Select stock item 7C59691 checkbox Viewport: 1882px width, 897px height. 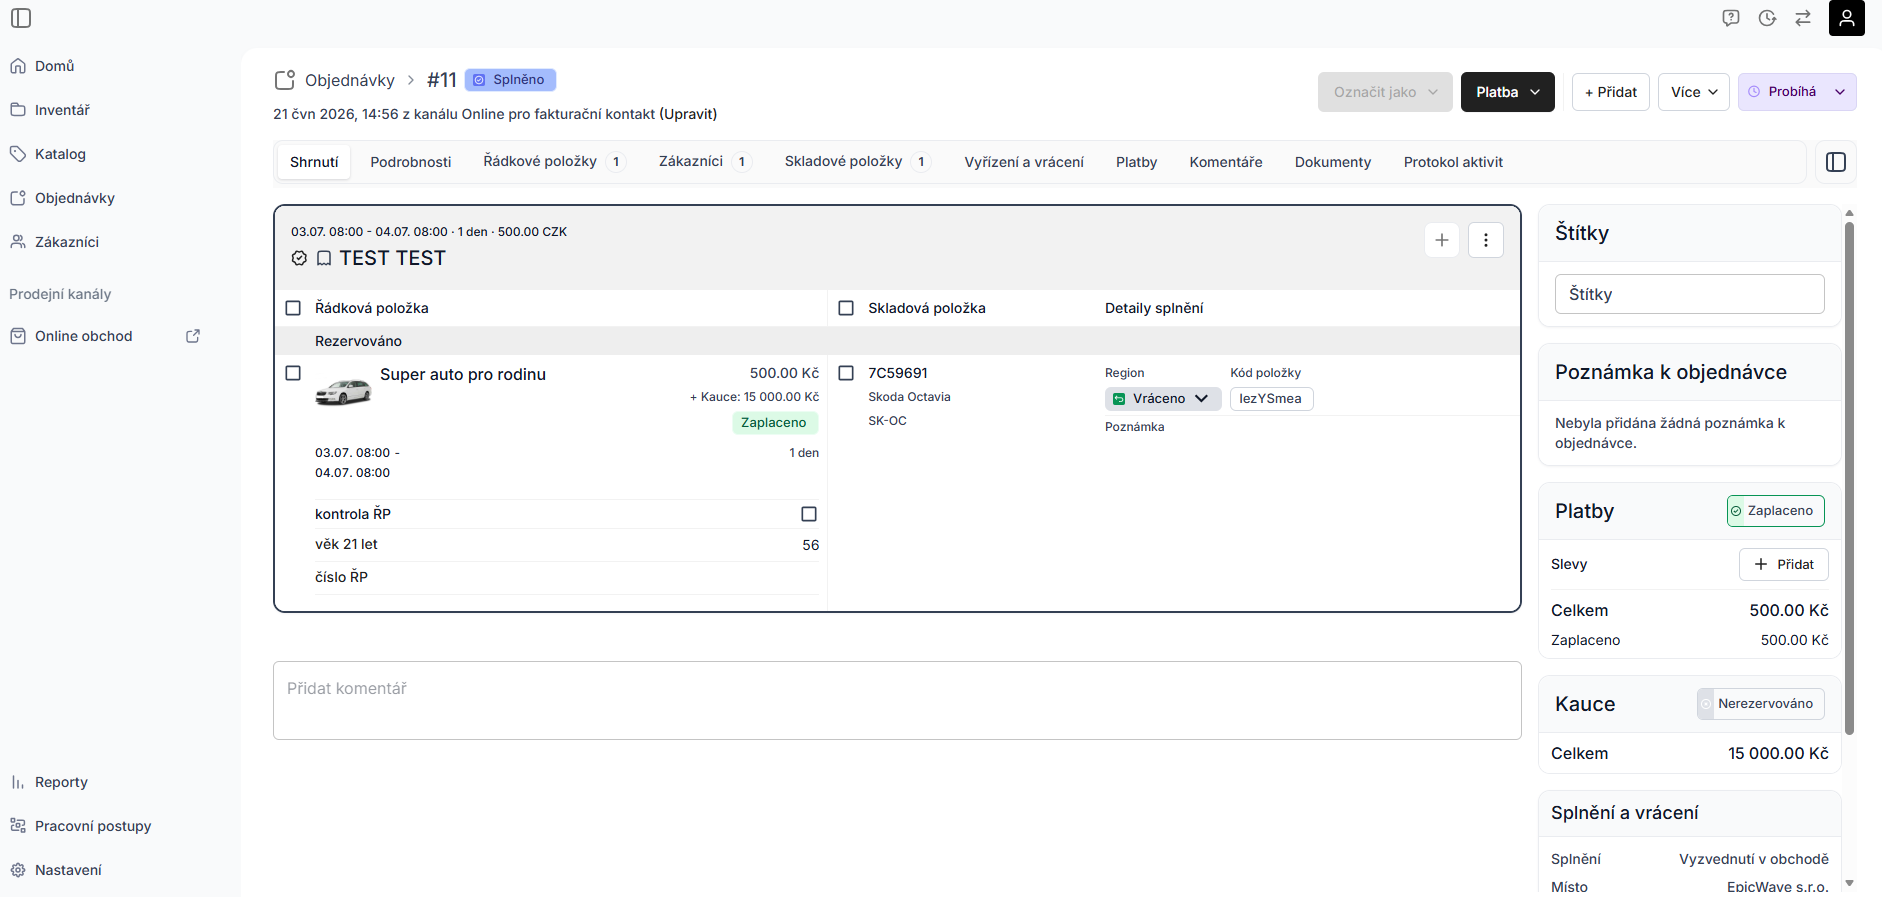click(x=846, y=373)
